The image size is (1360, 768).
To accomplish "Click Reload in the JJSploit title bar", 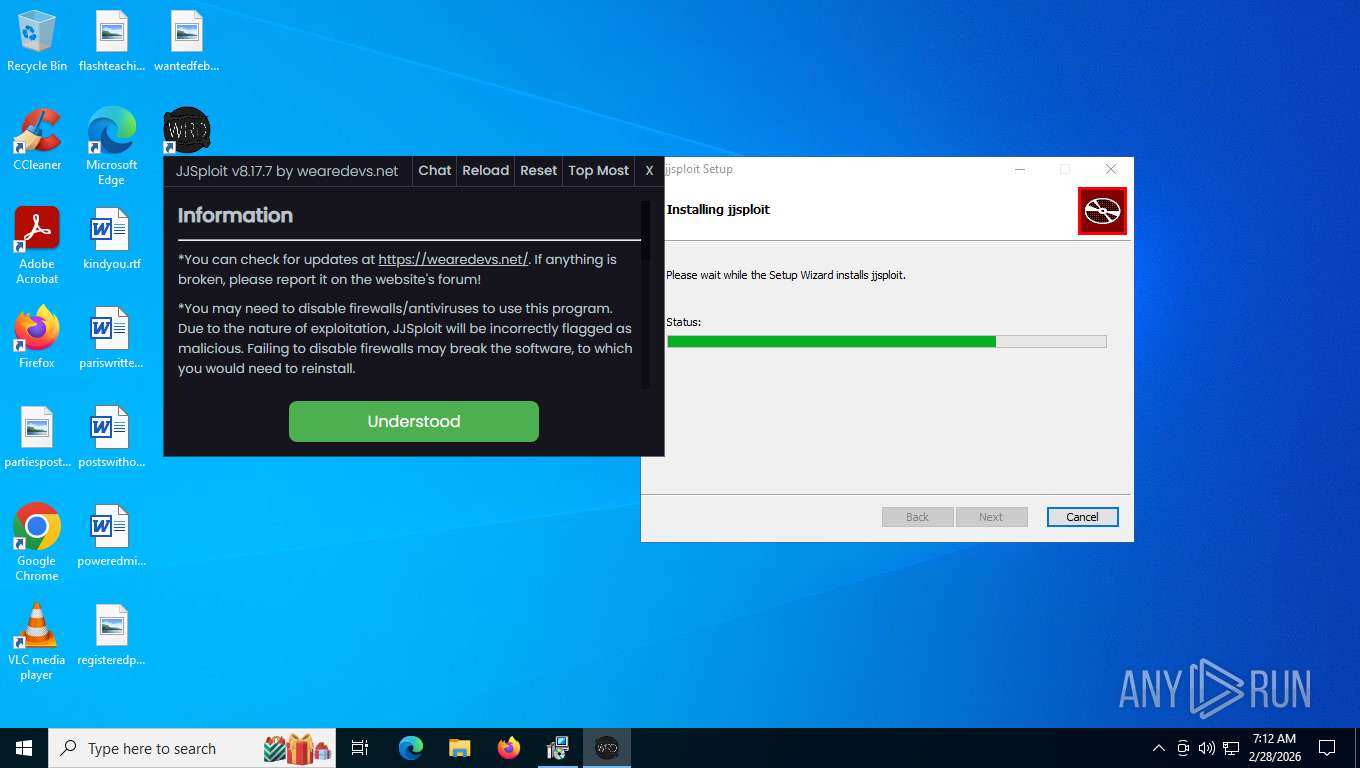I will pos(486,171).
